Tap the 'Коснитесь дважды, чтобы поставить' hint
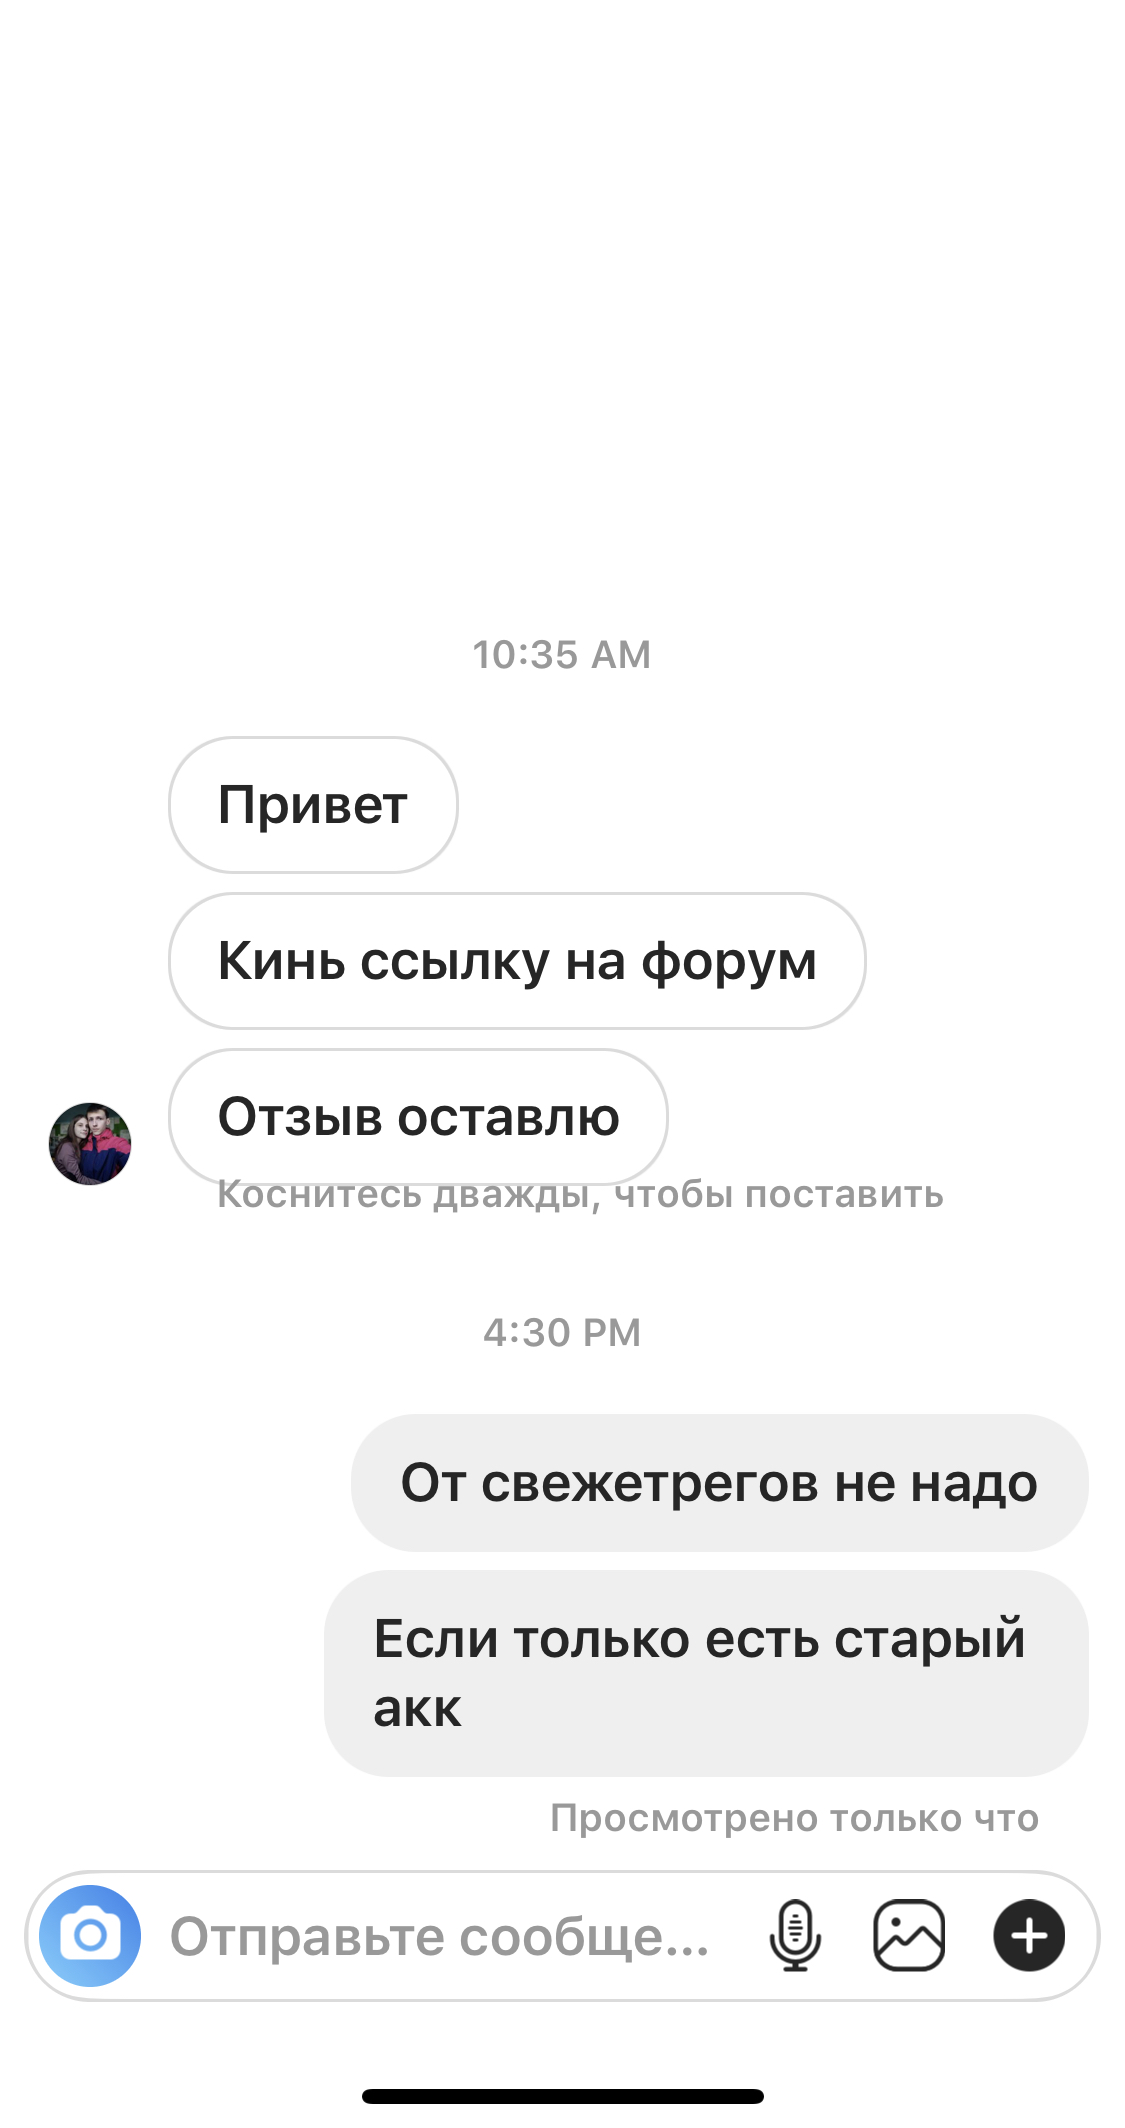1125x2128 pixels. tap(580, 1195)
